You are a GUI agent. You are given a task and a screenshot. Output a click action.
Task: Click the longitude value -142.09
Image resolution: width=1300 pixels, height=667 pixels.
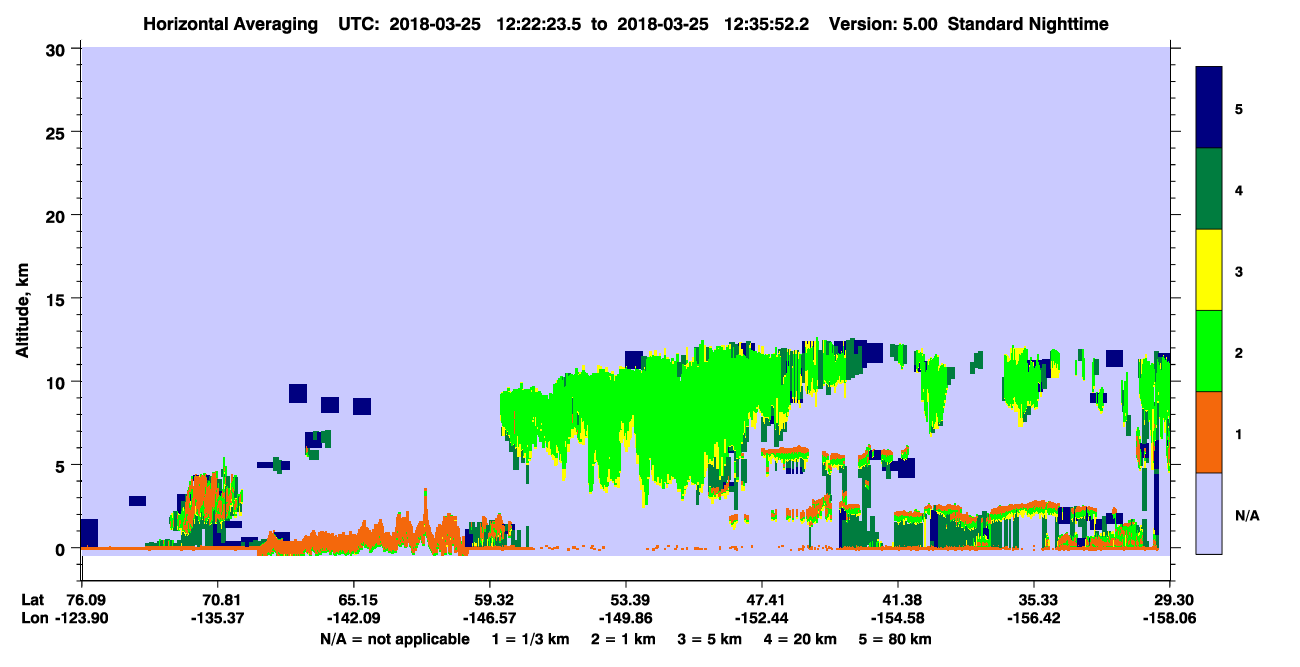coord(354,618)
